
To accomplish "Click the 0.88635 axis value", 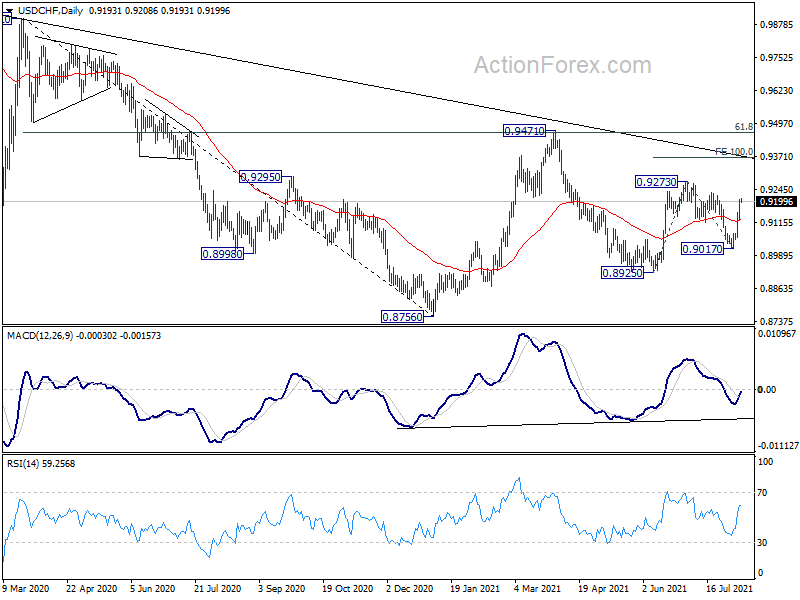I will [777, 289].
